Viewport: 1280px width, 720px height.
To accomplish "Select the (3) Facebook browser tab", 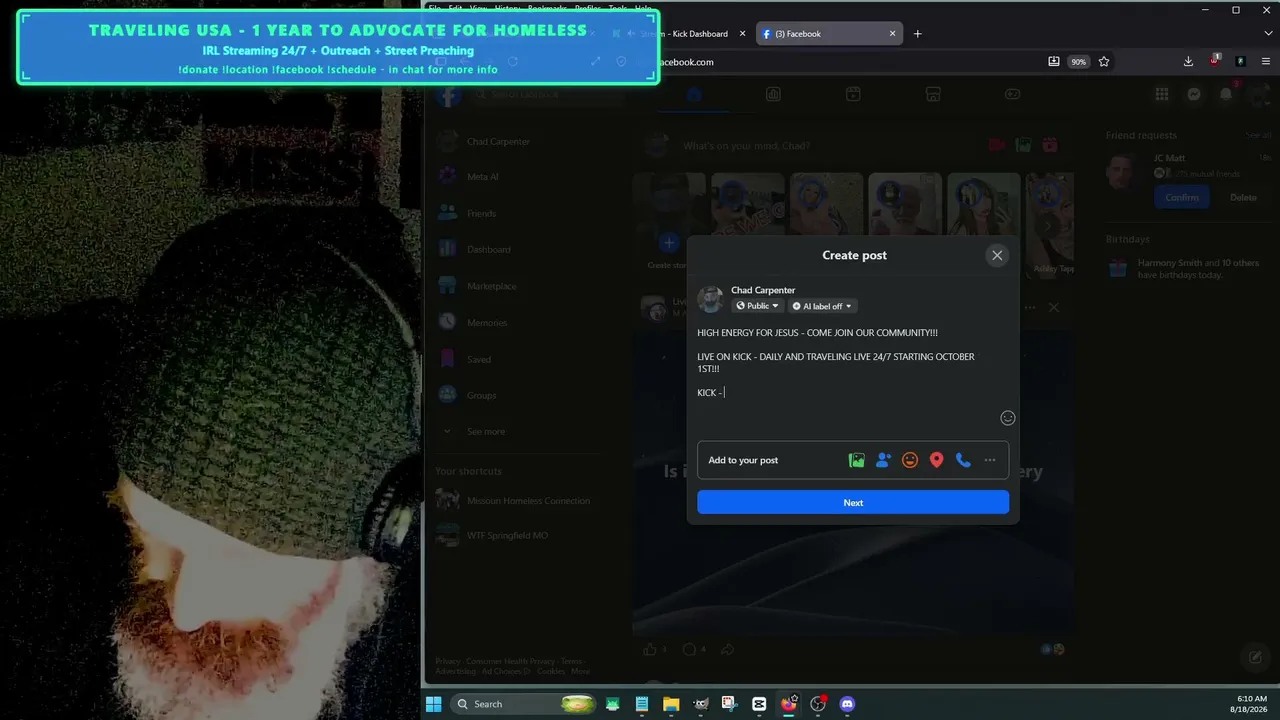I will 829,34.
